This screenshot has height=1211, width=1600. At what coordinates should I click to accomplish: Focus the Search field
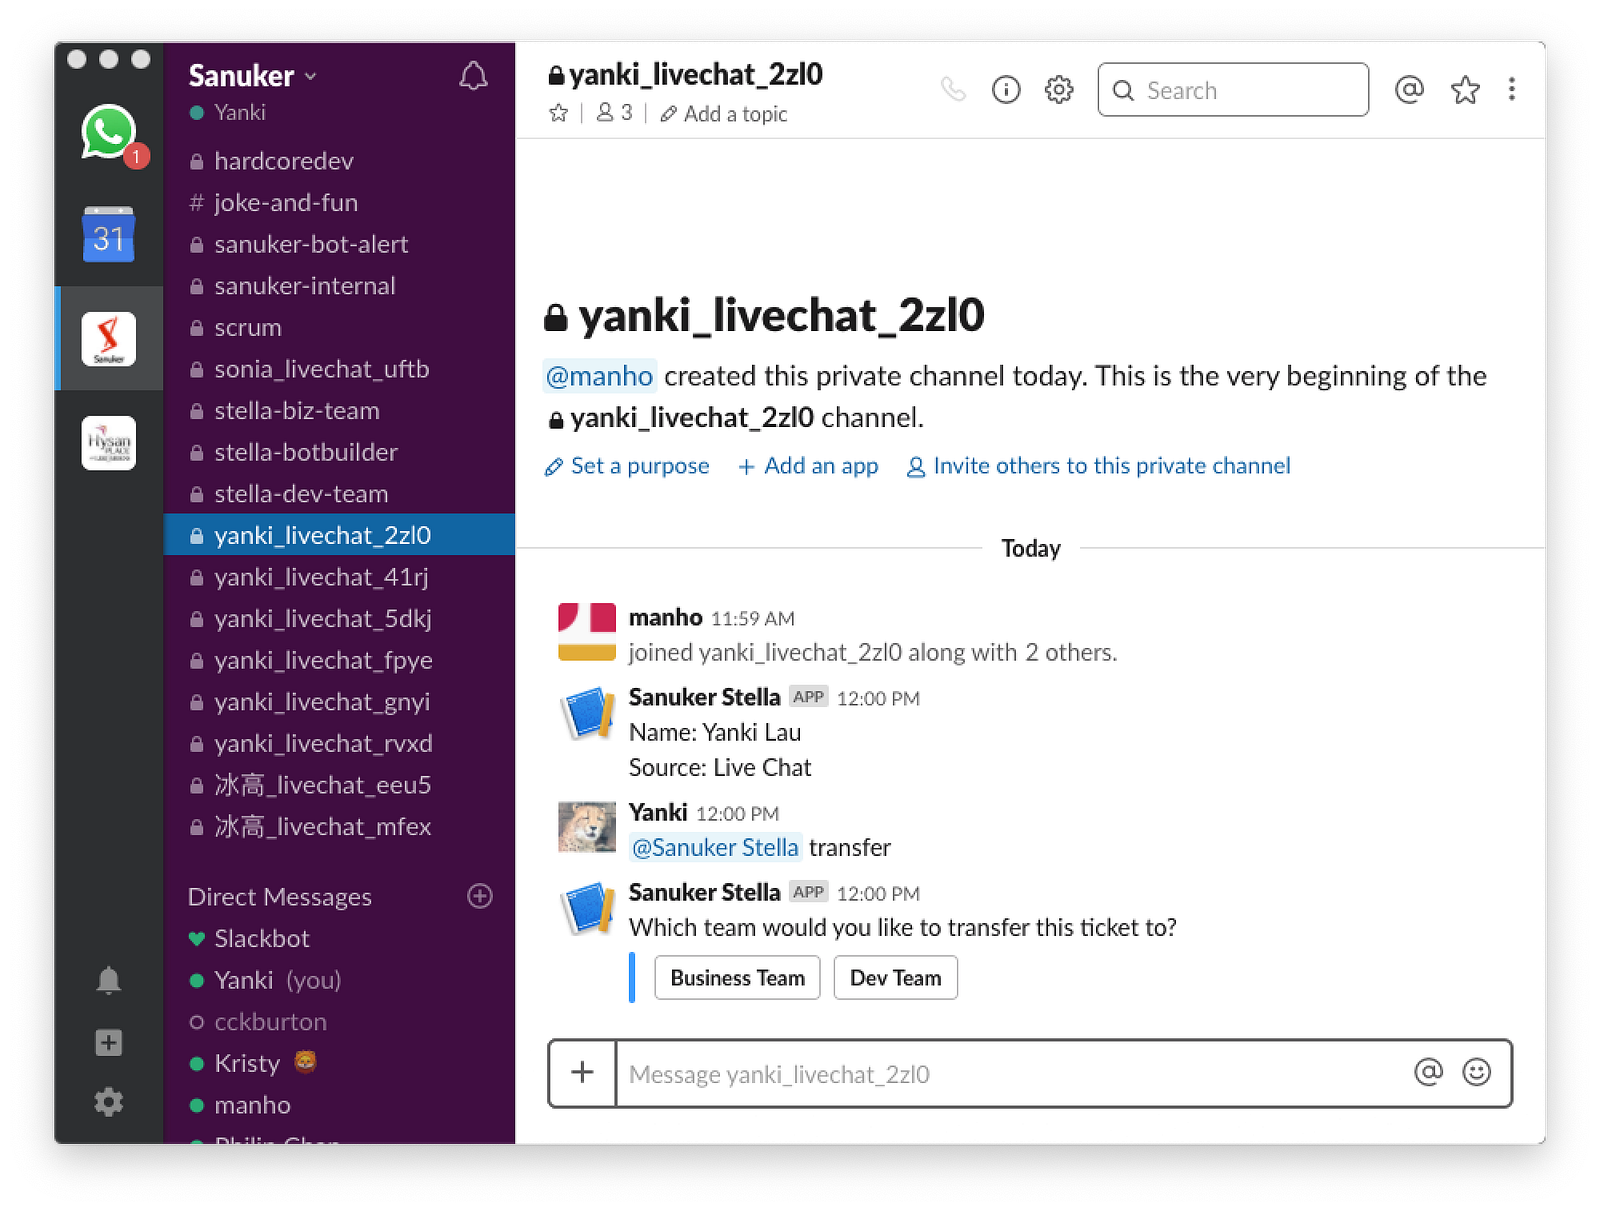(x=1233, y=90)
